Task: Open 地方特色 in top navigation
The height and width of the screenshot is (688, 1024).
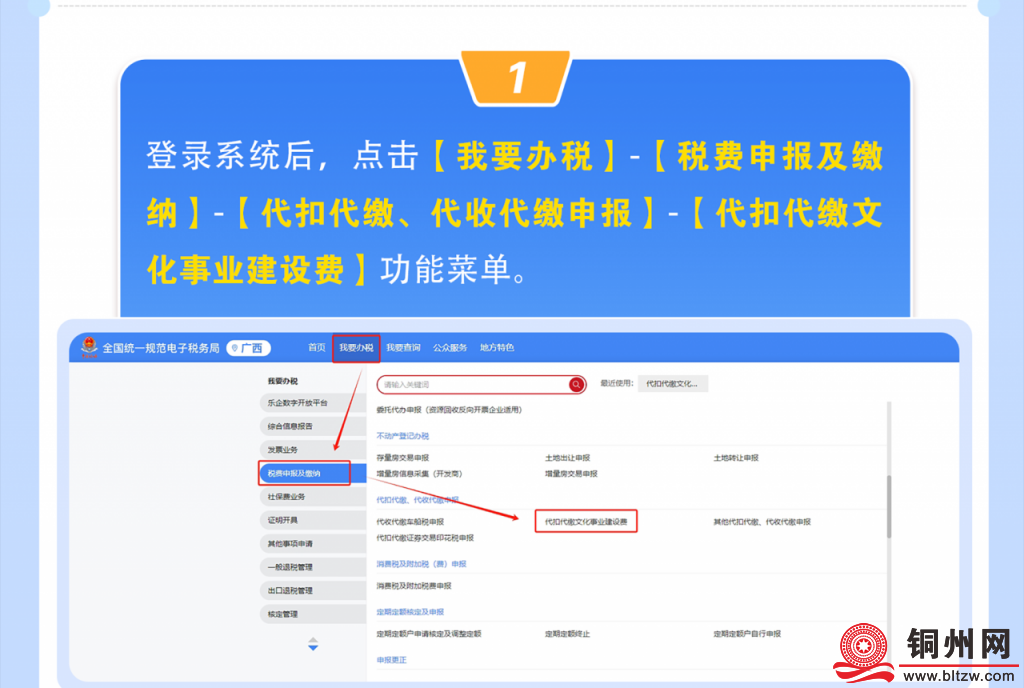Action: pos(497,348)
